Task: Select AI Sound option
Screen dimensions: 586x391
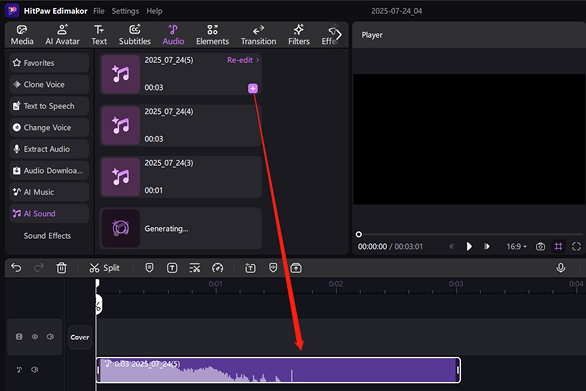Action: 49,213
